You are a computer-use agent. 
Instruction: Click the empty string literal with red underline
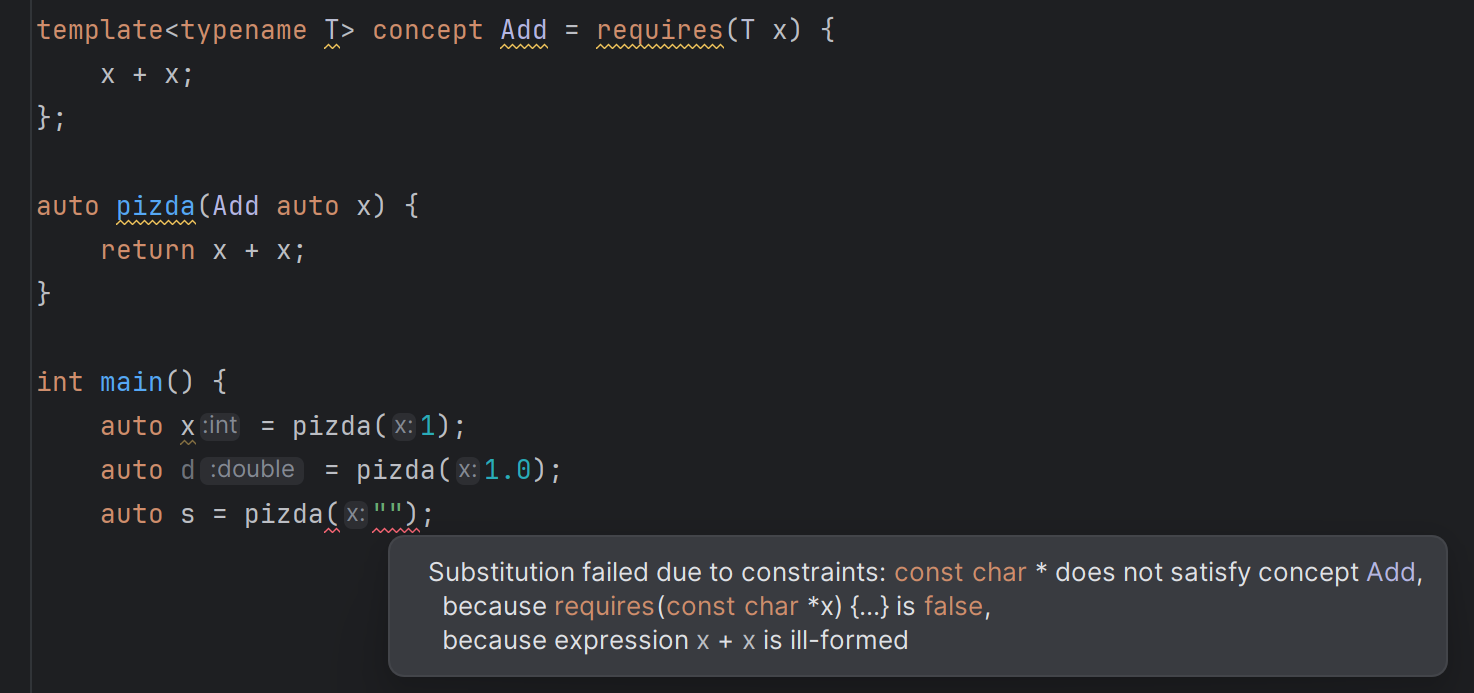[387, 515]
